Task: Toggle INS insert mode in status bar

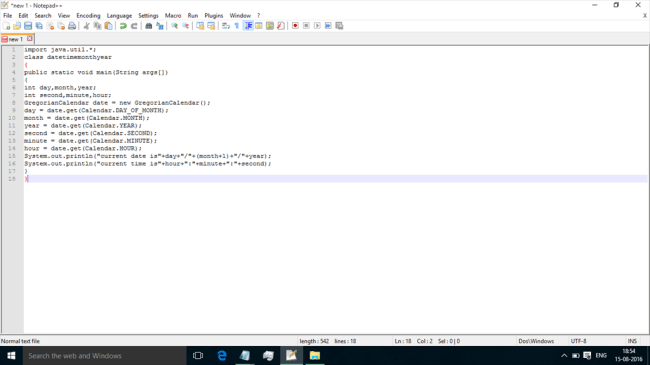Action: point(632,341)
